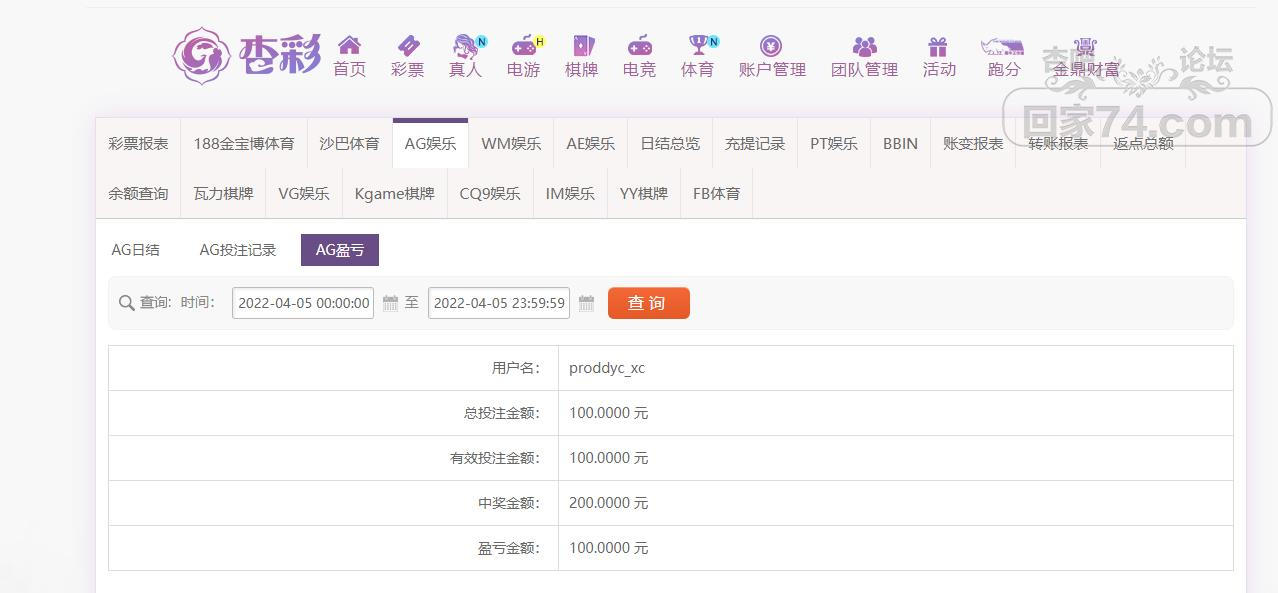Open the 棋牌 cards icon
Image resolution: width=1278 pixels, height=593 pixels.
click(582, 46)
